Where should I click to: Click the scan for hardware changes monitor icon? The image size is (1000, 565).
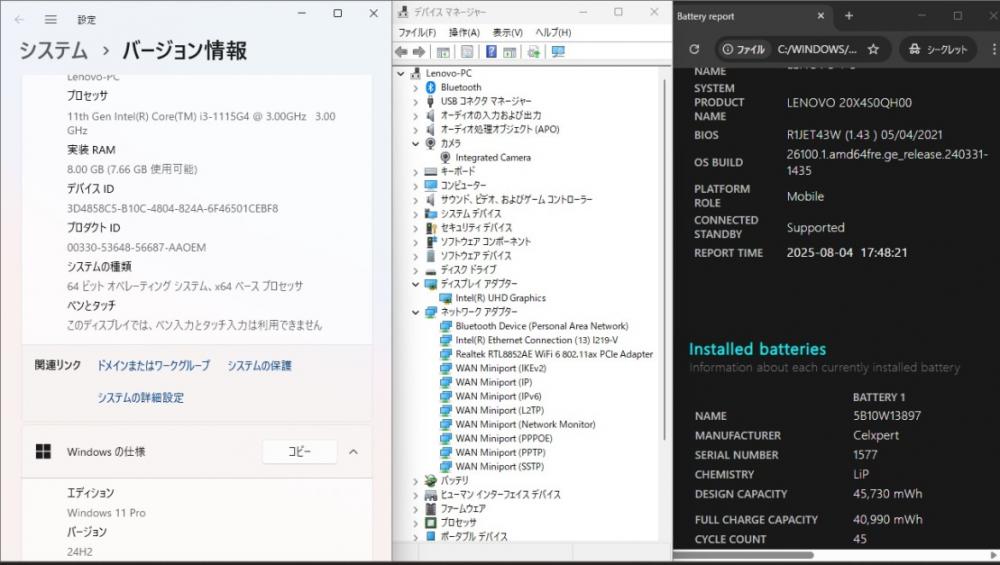558,52
